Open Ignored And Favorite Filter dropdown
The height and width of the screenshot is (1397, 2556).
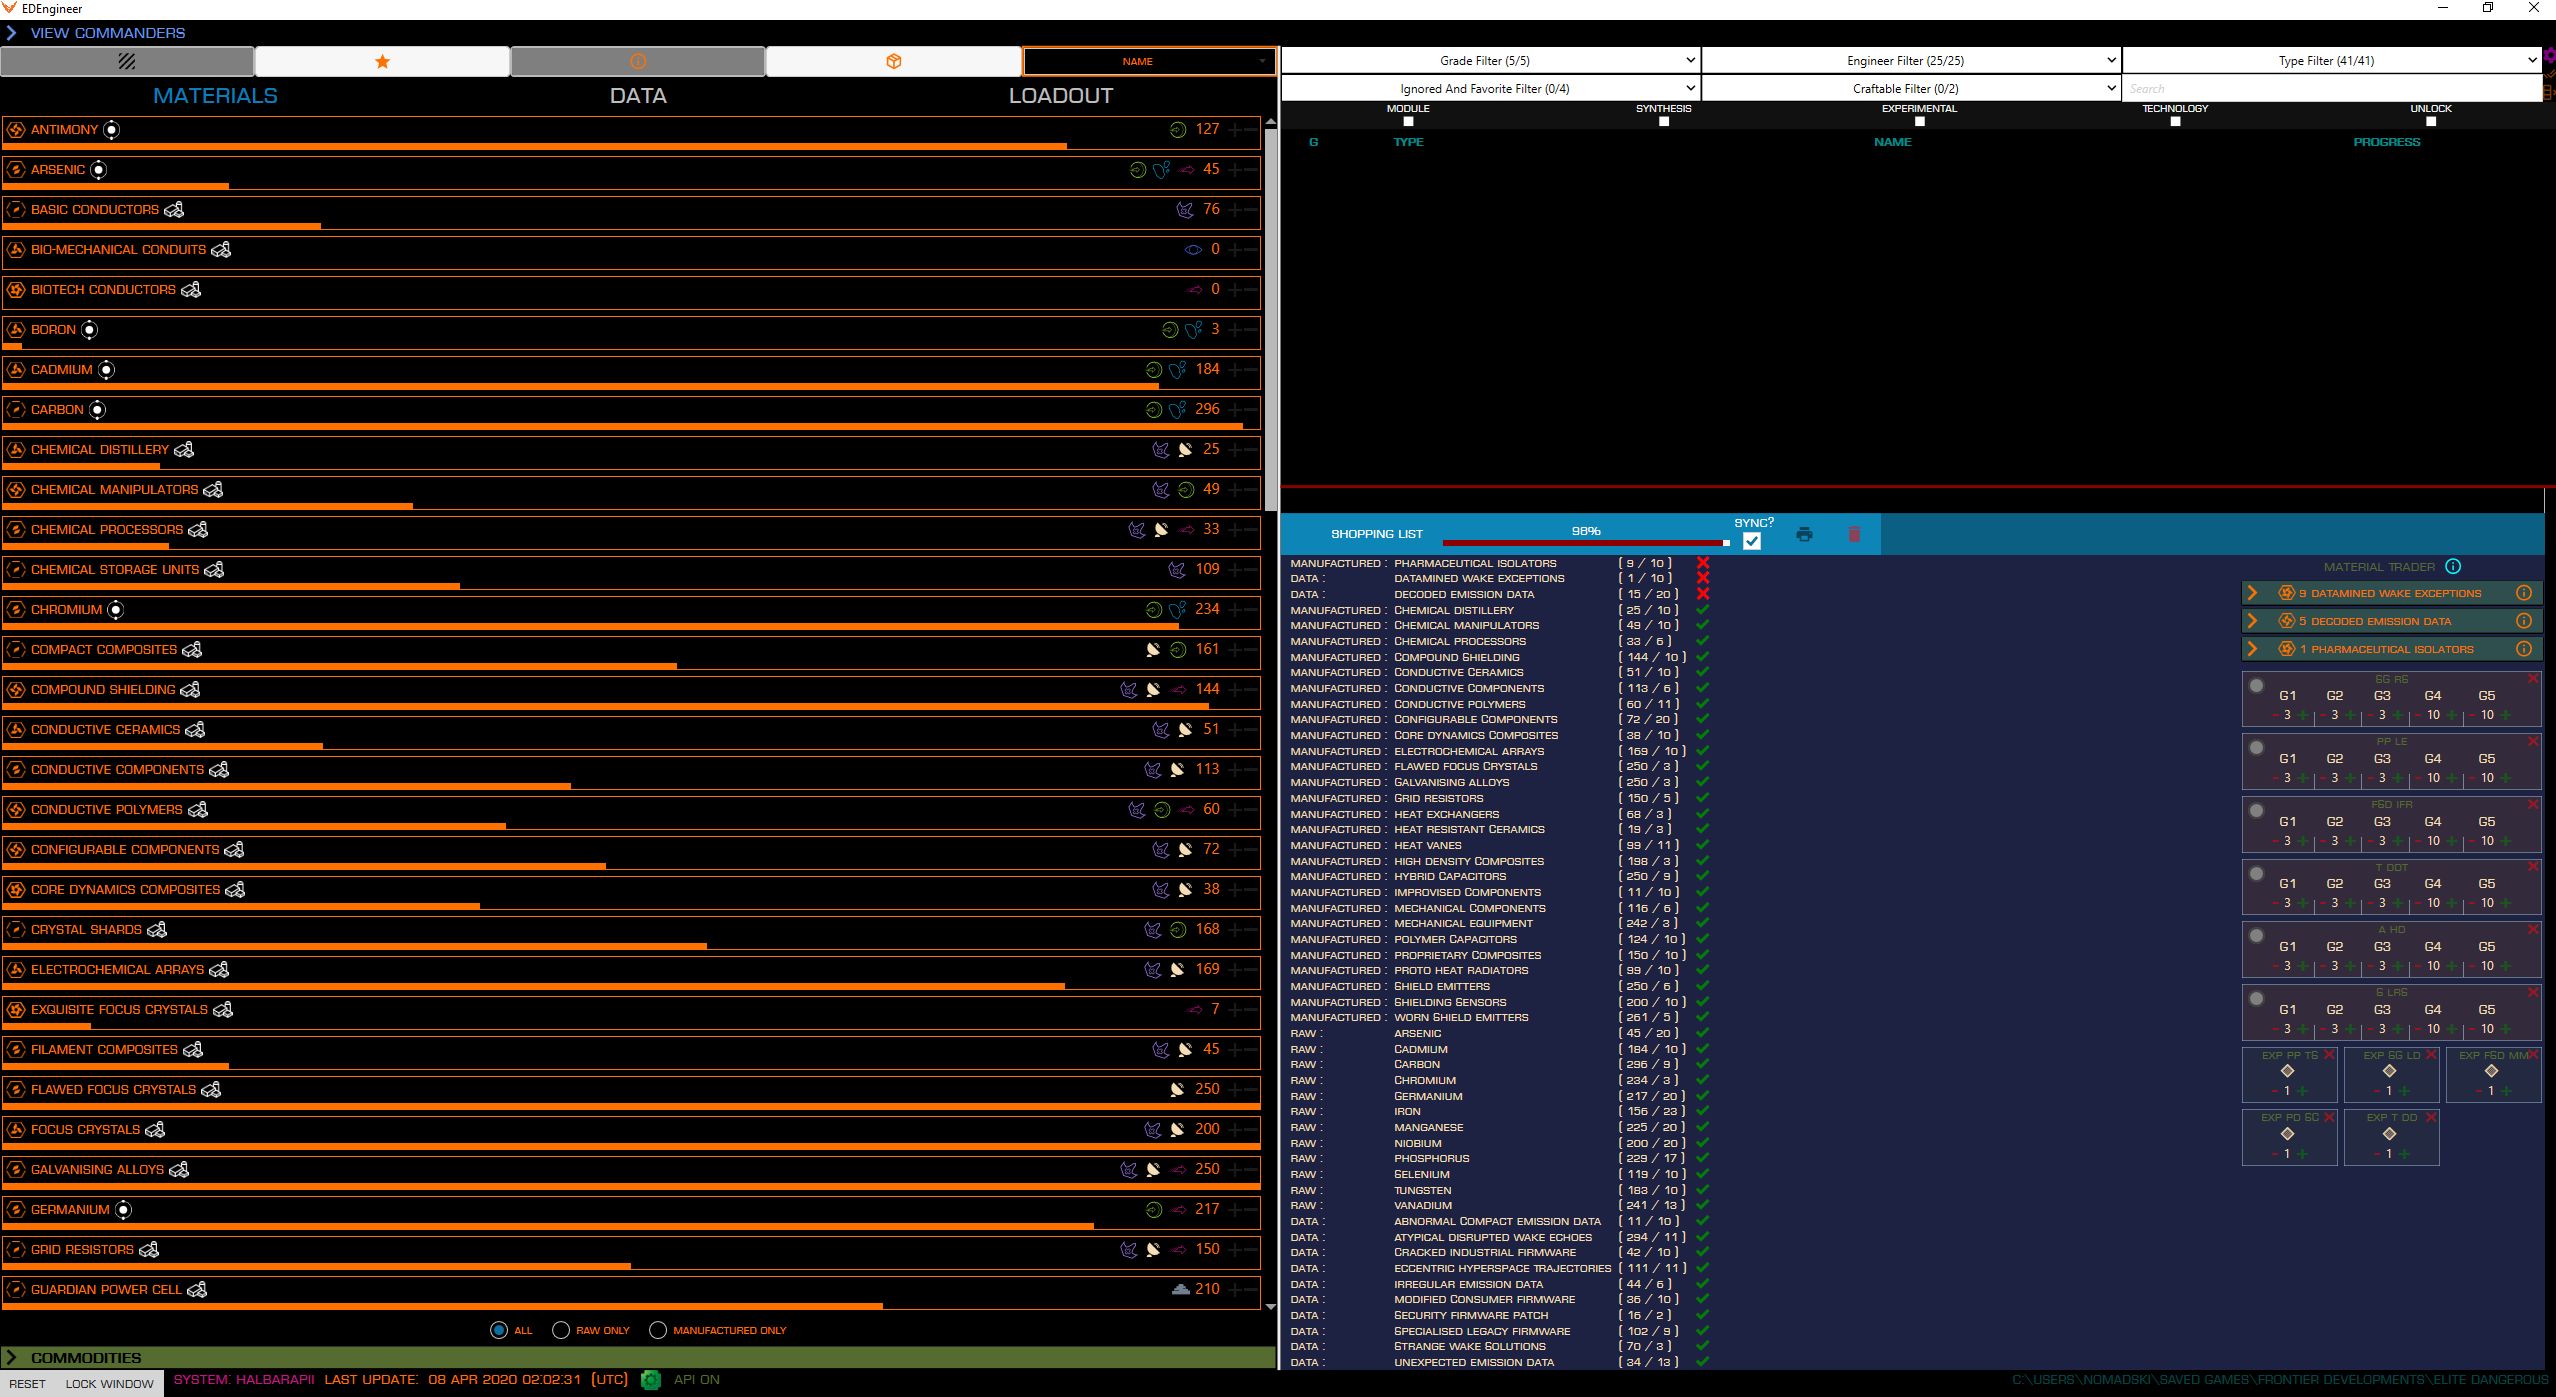click(x=1490, y=89)
